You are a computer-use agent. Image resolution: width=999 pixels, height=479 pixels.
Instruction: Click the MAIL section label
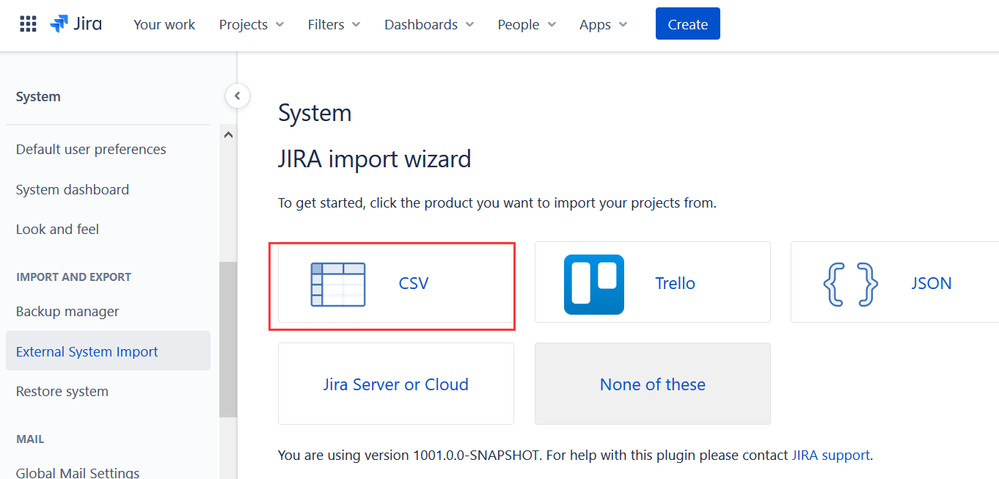click(30, 439)
